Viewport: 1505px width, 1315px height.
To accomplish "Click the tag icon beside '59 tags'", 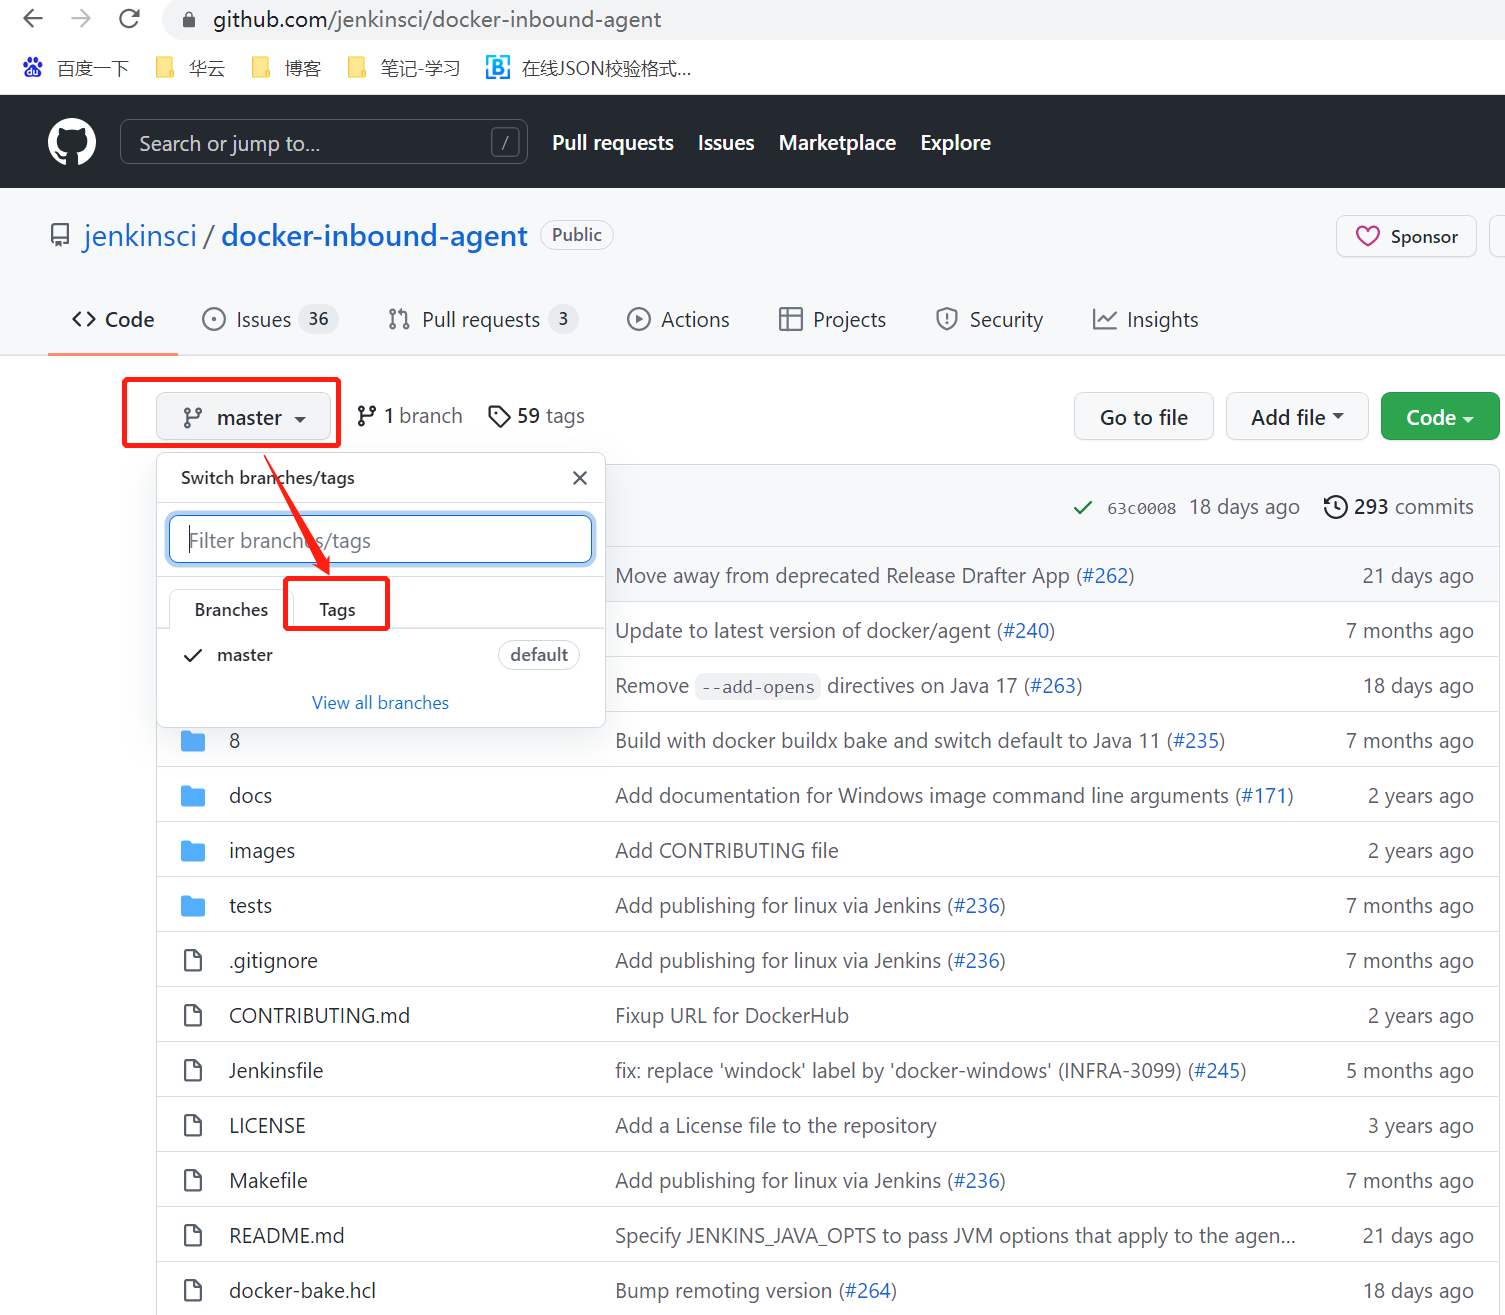I will (x=500, y=415).
